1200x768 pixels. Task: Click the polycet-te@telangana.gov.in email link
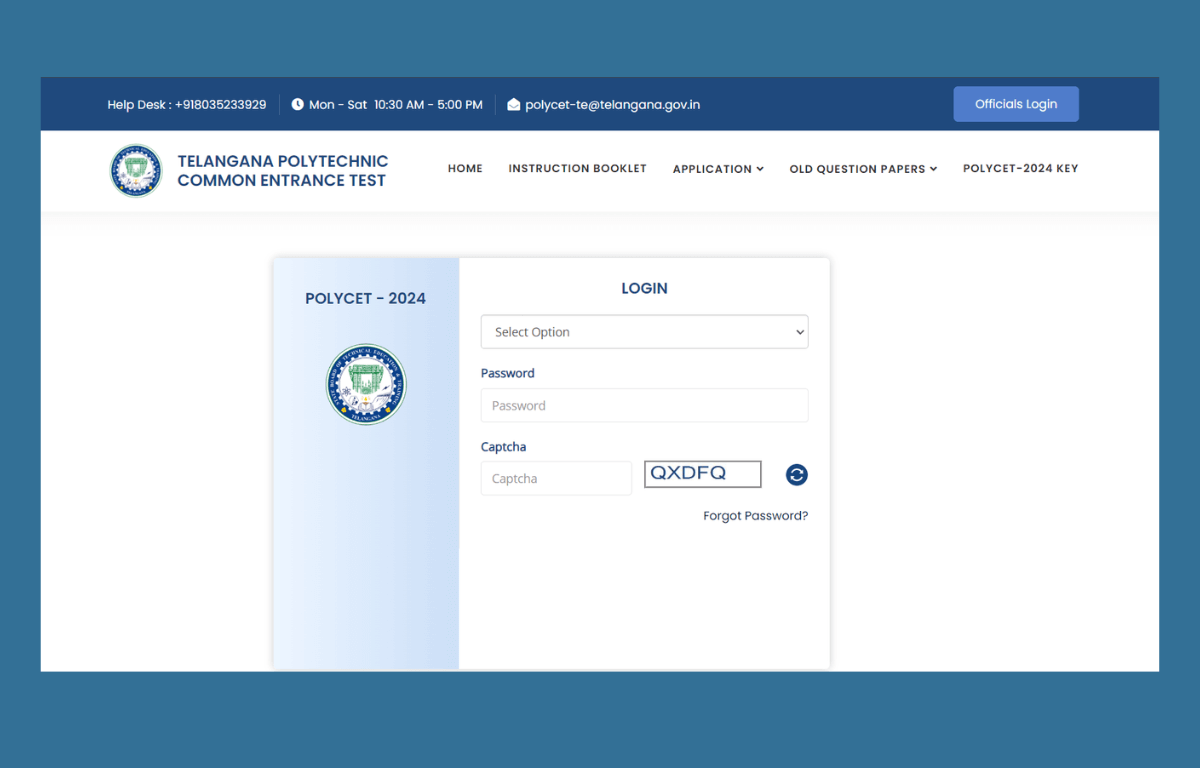[612, 104]
